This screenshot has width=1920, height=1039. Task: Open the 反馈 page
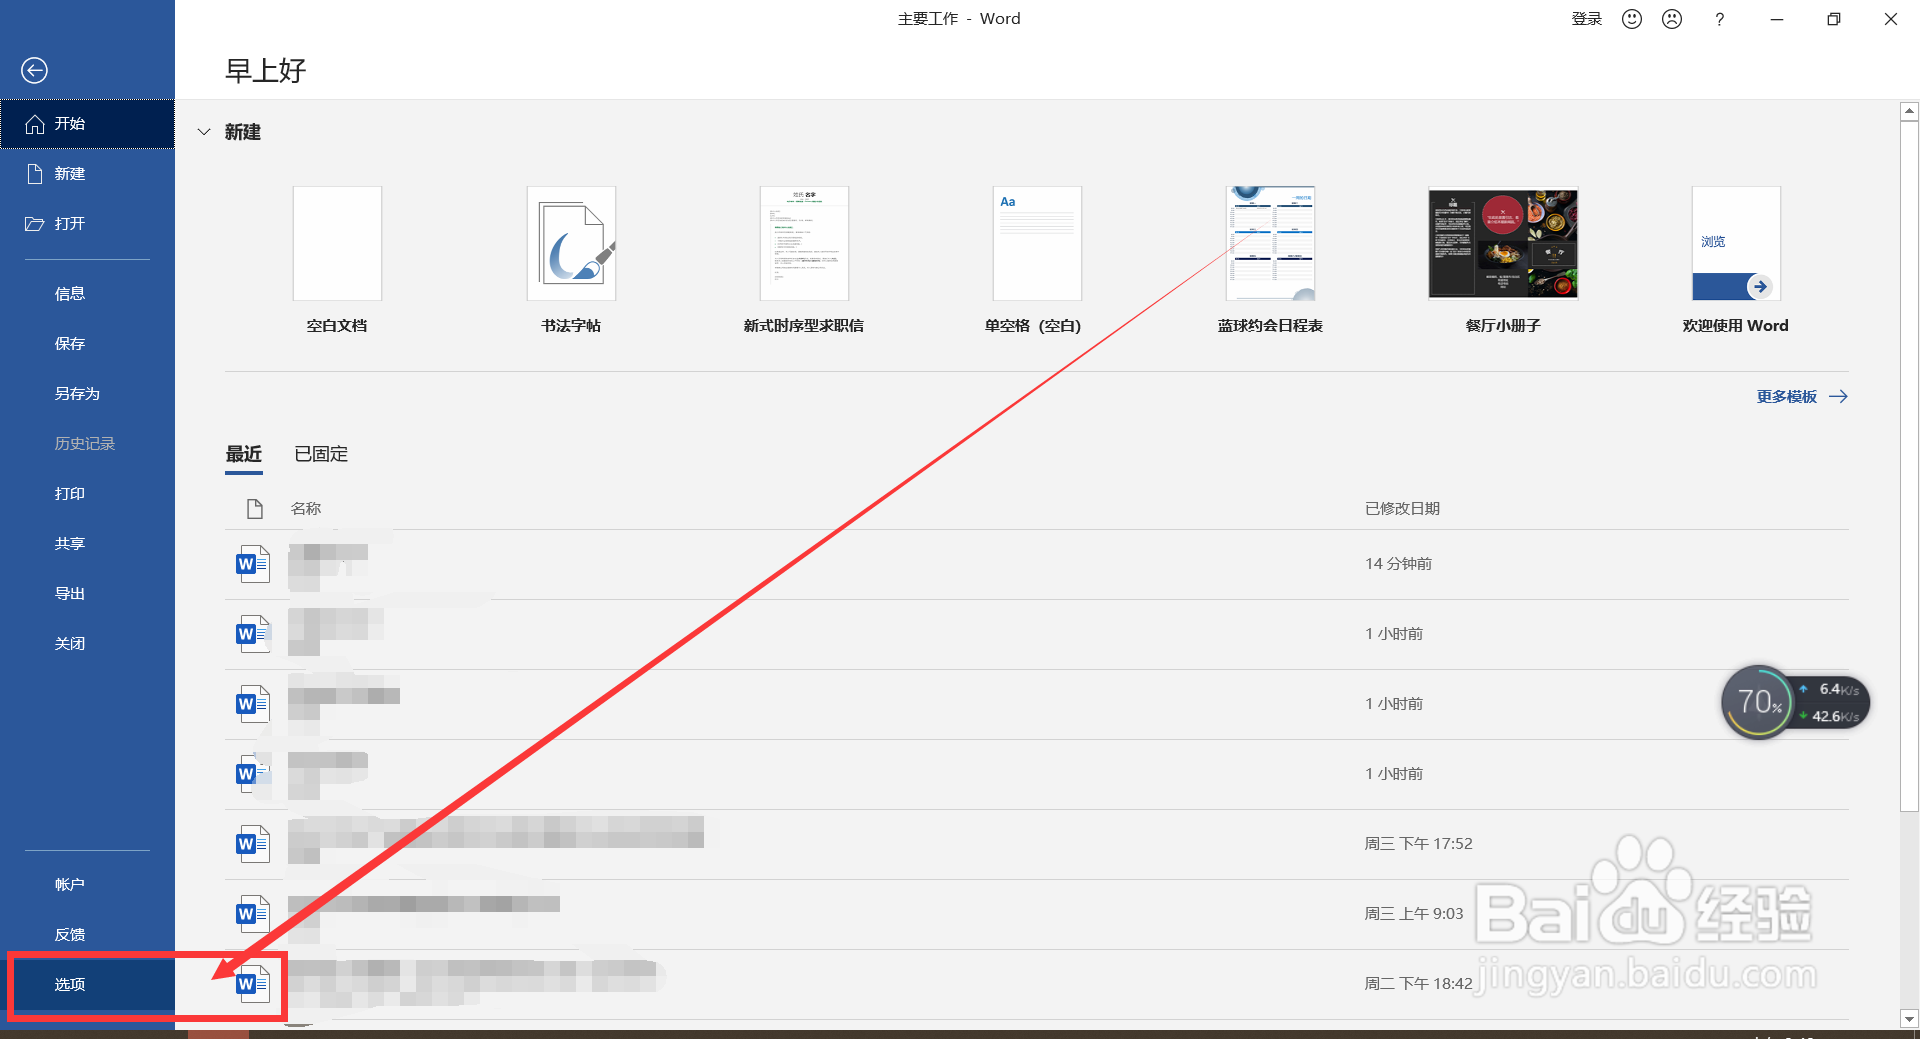87,935
